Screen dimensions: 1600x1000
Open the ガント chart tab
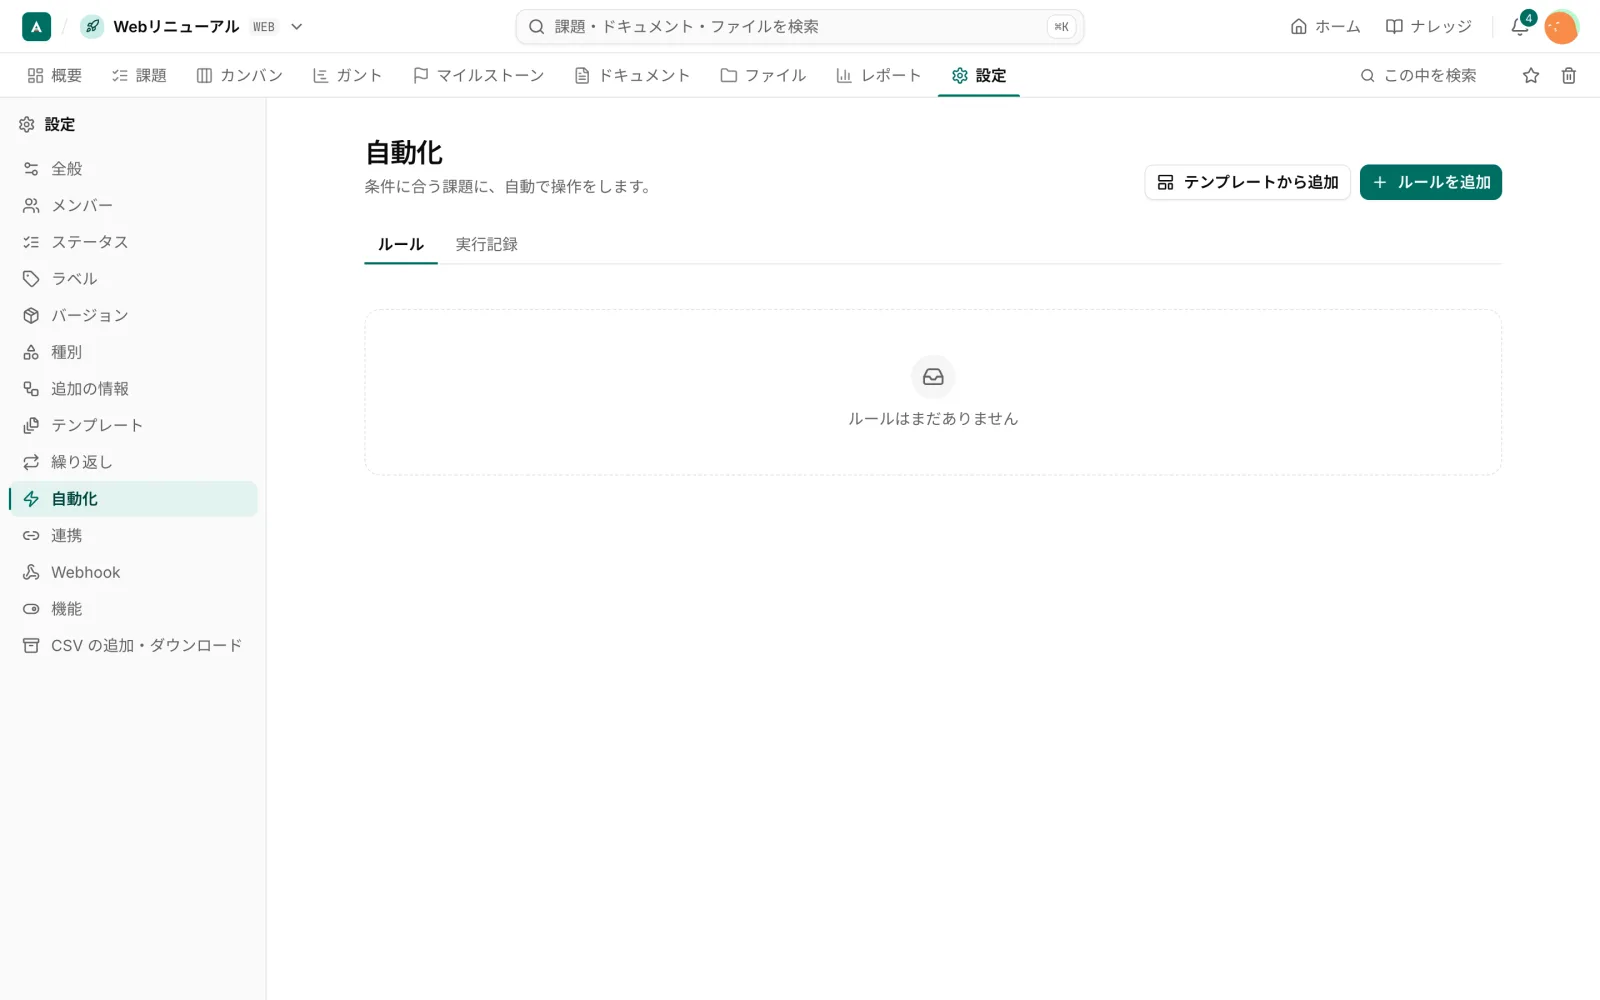[348, 75]
